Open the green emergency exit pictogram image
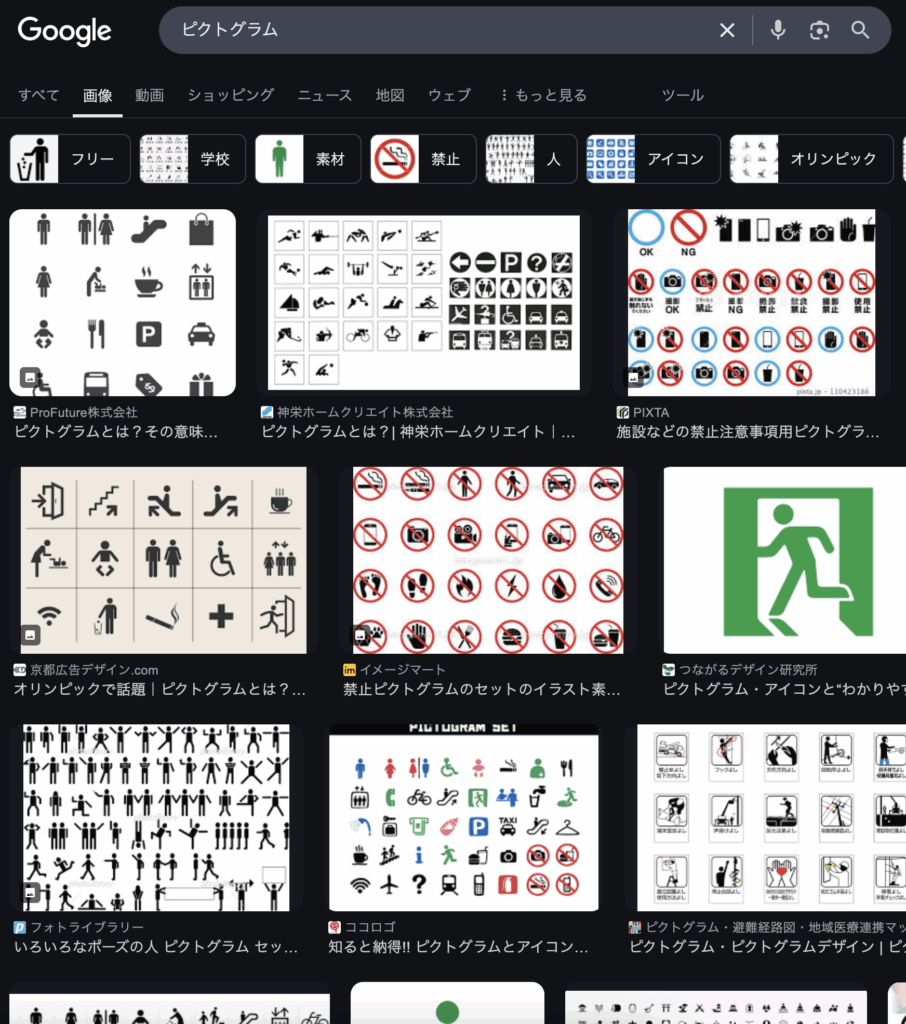Image resolution: width=906 pixels, height=1024 pixels. point(784,560)
